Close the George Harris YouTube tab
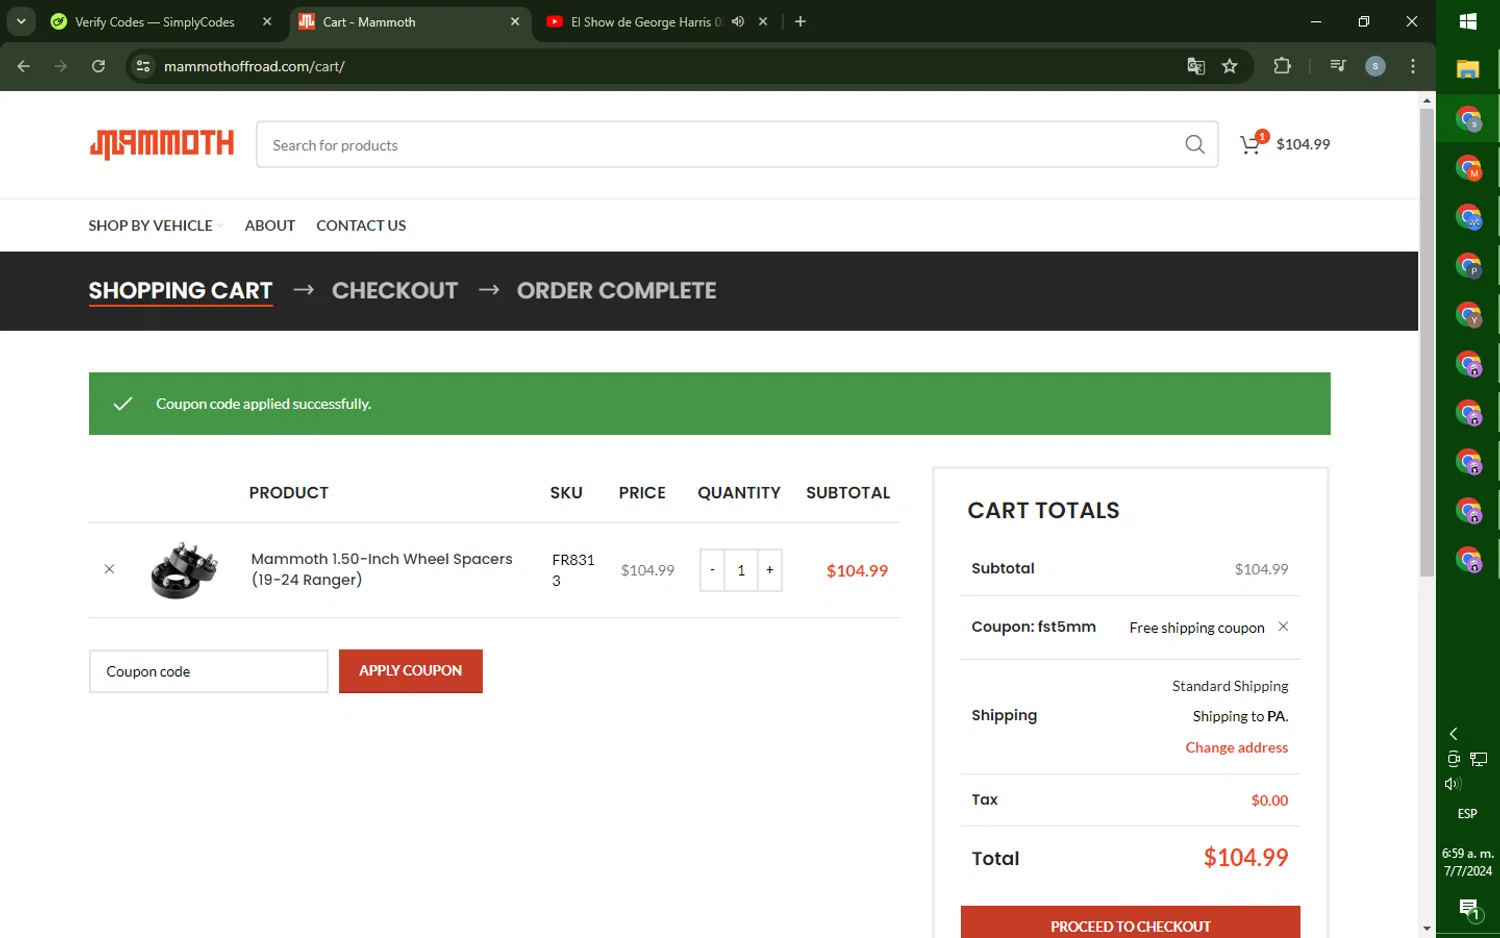1500x938 pixels. click(763, 22)
